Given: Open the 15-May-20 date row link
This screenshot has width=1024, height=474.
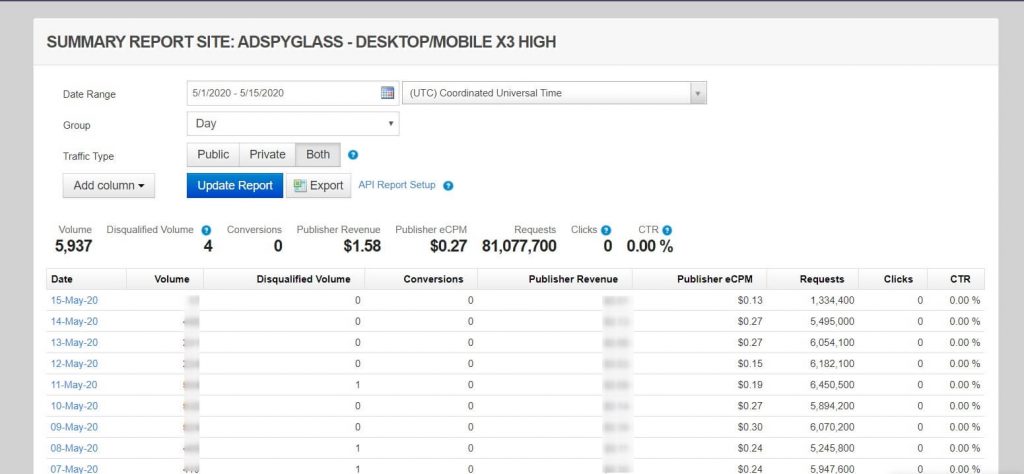Looking at the screenshot, I should 74,301.
